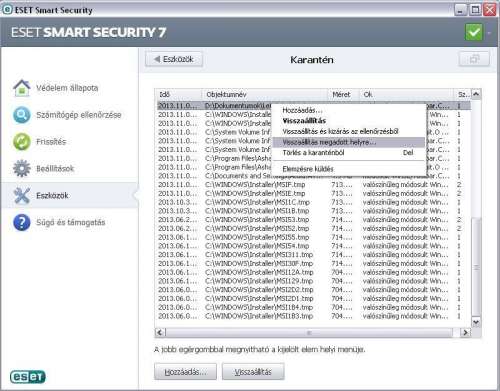Open window in separate view button
Viewport: 500px width, 391px height.
point(474,59)
